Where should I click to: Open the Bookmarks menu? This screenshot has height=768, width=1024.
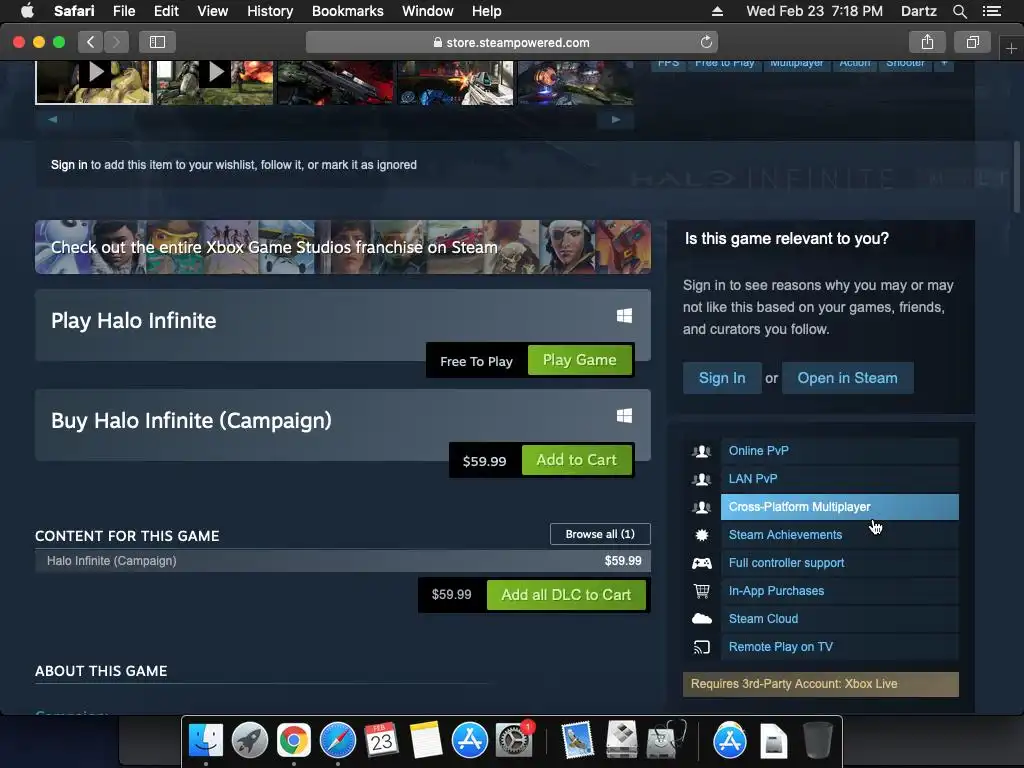[347, 11]
